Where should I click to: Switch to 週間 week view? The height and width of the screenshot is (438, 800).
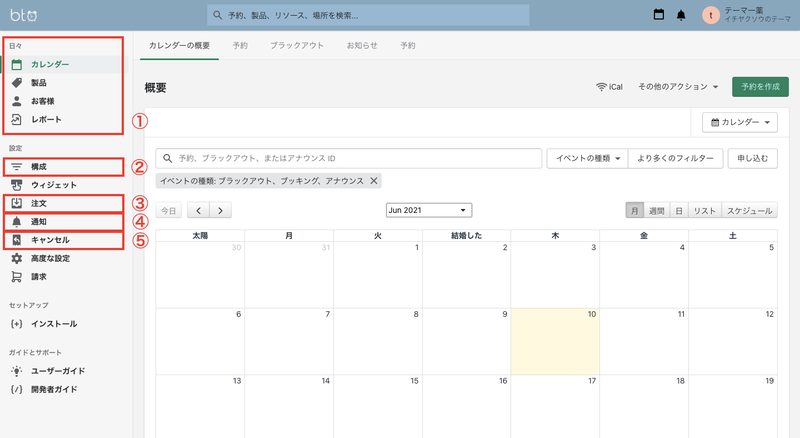(657, 210)
